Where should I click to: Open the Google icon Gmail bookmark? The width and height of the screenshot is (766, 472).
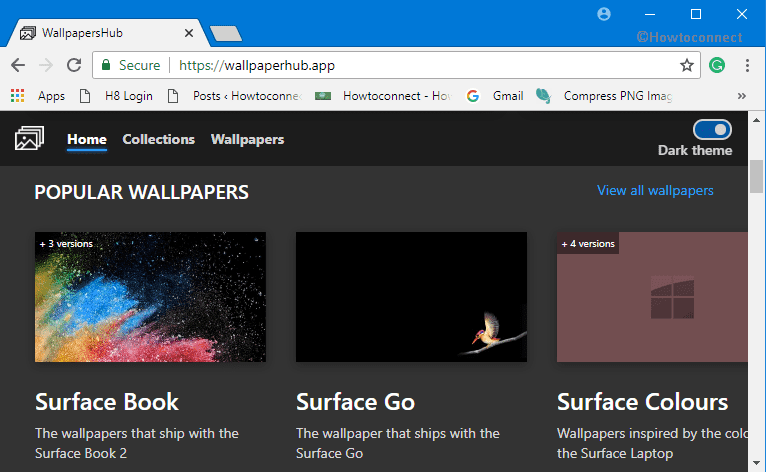(495, 96)
